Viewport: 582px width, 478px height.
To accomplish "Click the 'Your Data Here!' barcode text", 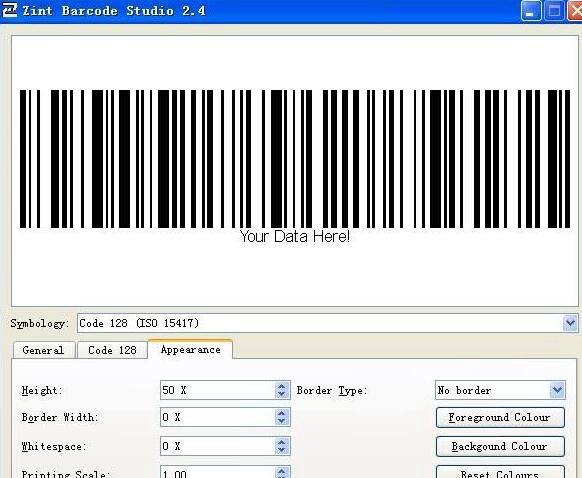I will point(295,236).
